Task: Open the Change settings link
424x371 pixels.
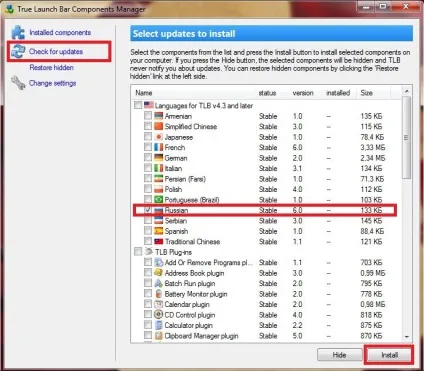Action: [x=52, y=83]
